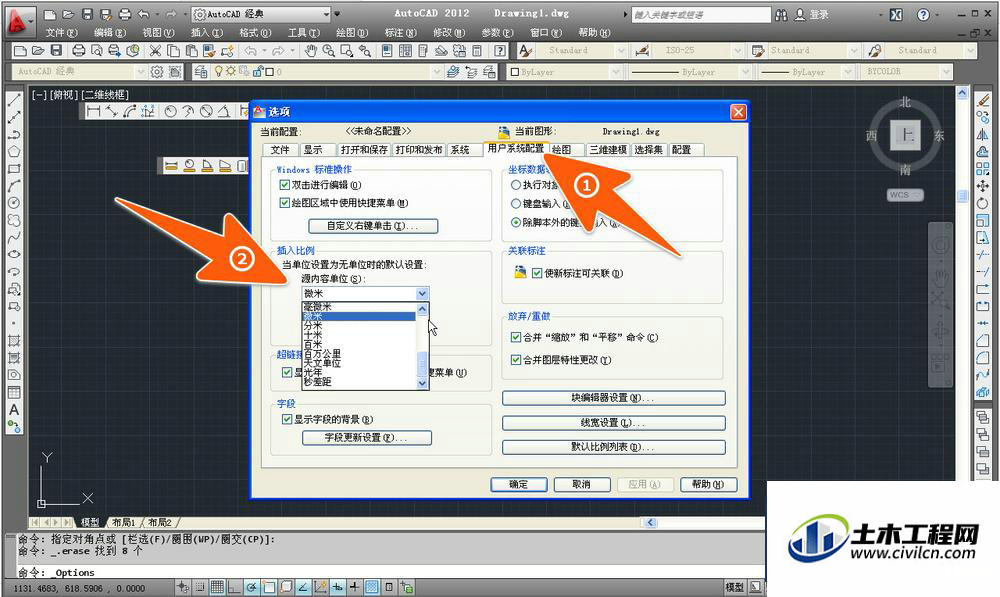Screen dimensions: 1000x597
Task: Select the Erase tool in modify toolbar
Action: (x=983, y=101)
